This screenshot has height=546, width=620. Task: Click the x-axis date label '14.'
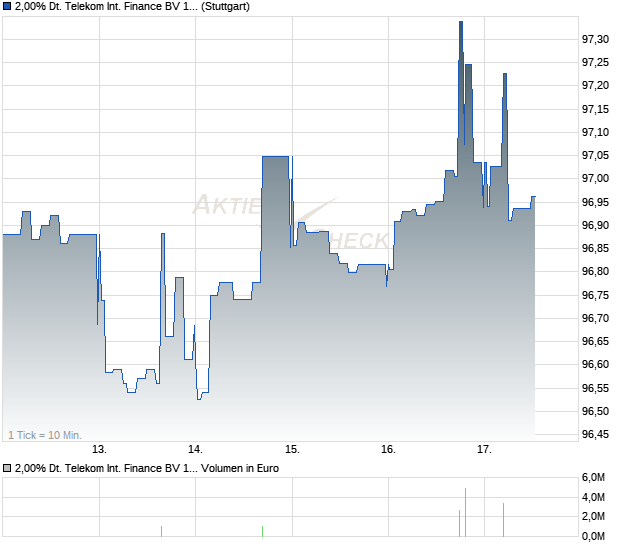[x=195, y=450]
